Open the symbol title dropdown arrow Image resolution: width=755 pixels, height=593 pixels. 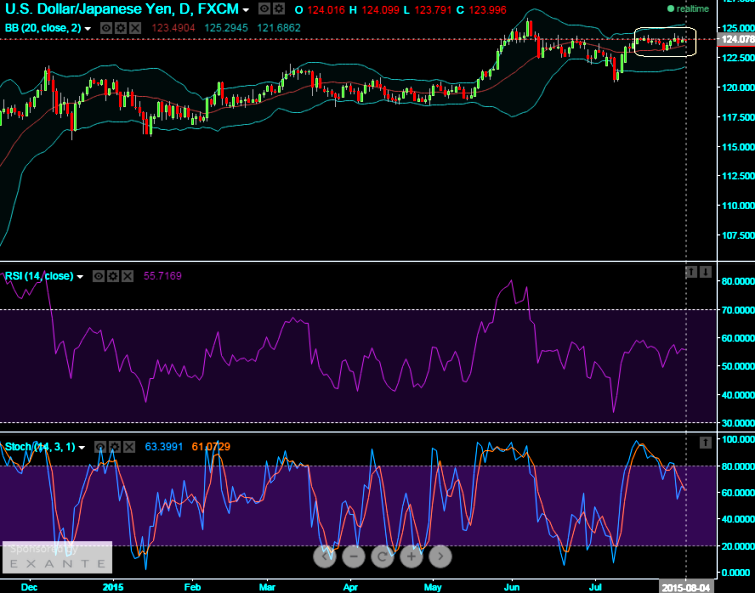click(246, 10)
